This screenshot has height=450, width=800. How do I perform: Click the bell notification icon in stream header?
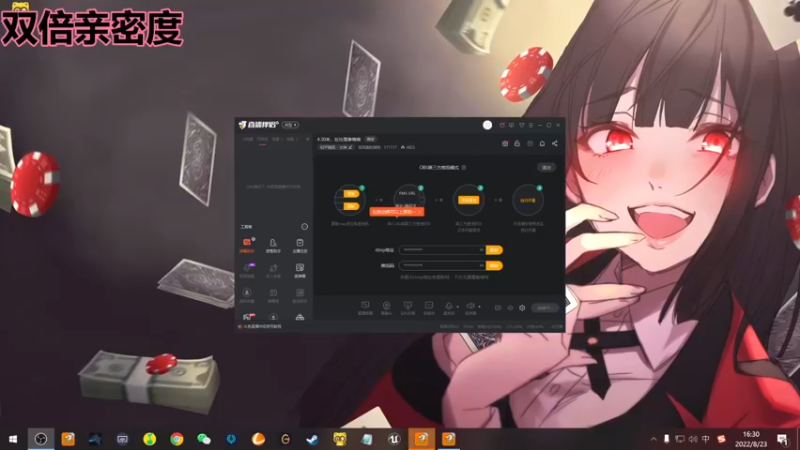coord(542,143)
